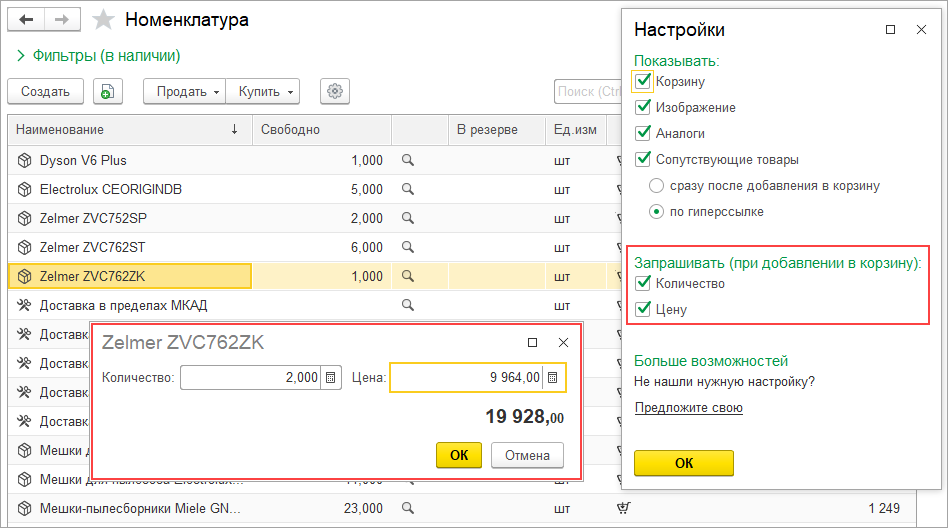Click the magnifier icon in the Dyson V6 Plus row
The width and height of the screenshot is (948, 528).
click(407, 160)
